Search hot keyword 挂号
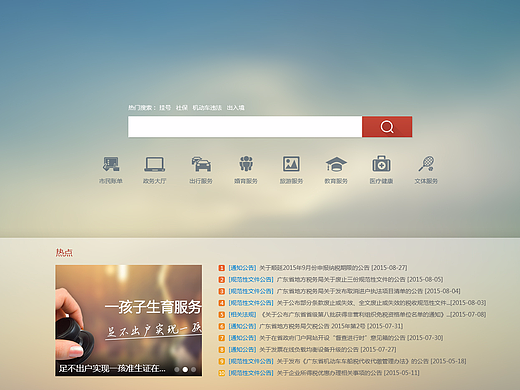The image size is (520, 390). click(x=165, y=108)
